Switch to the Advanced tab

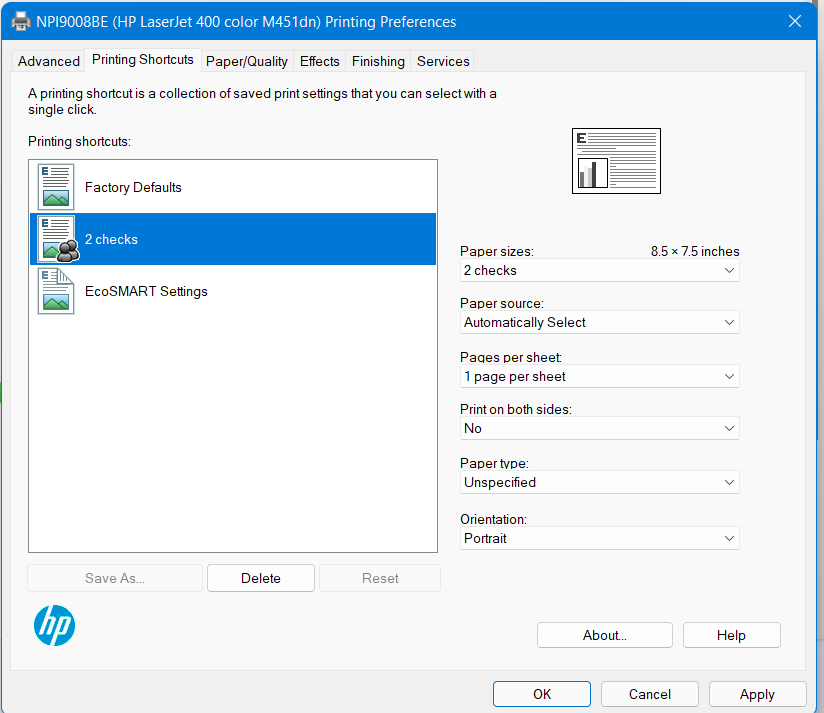tap(49, 61)
